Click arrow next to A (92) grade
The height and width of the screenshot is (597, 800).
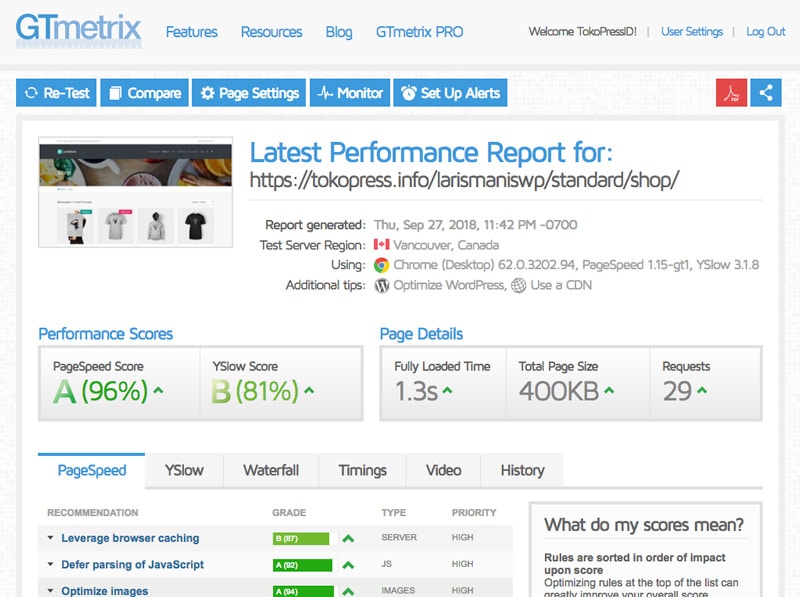tap(348, 565)
